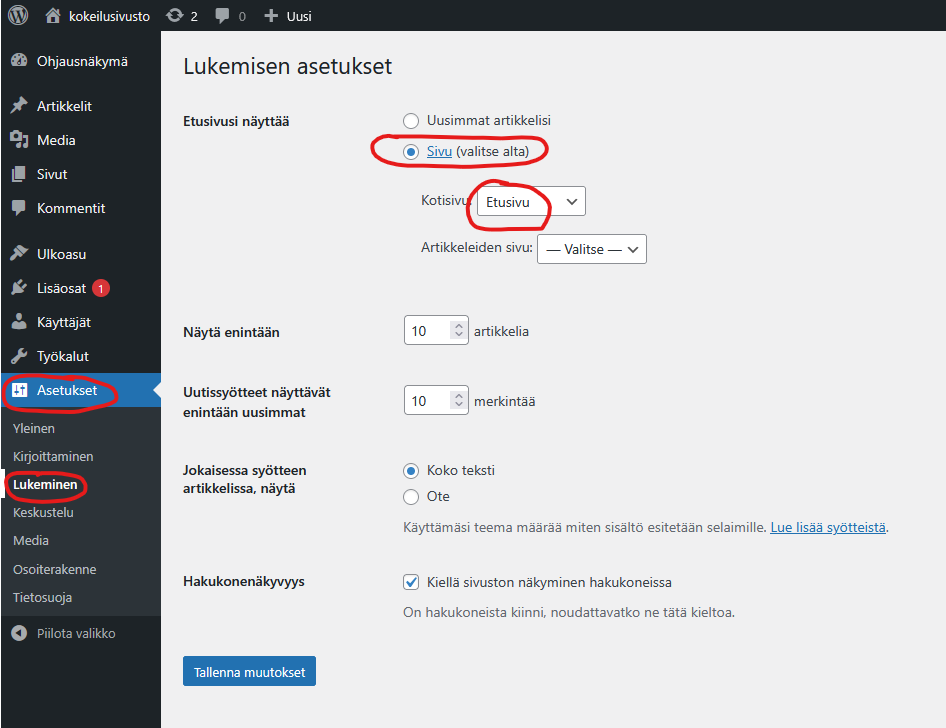The width and height of the screenshot is (946, 728).
Task: Open the updates icon showing 2
Action: point(175,16)
